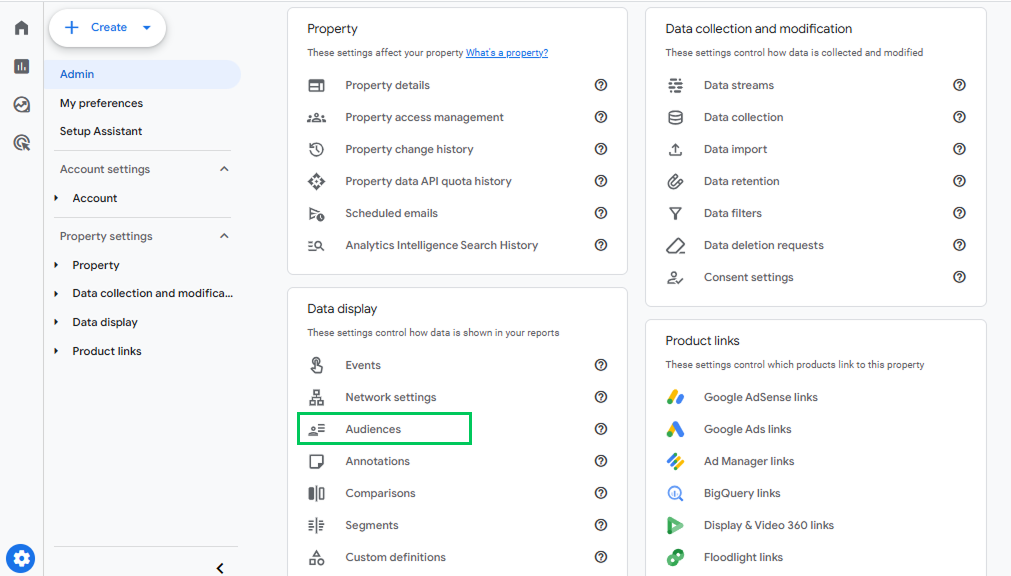Collapse the Account settings section

point(224,169)
